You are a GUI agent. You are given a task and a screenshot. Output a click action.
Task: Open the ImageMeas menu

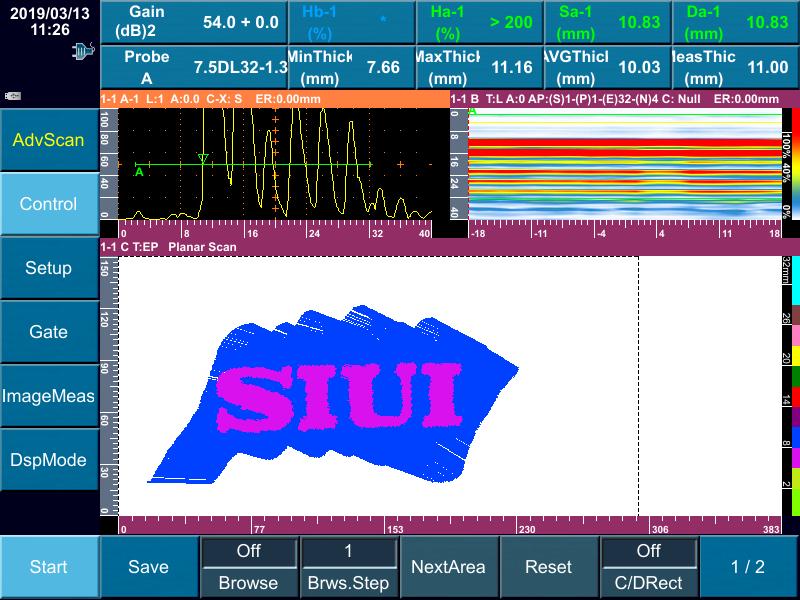[49, 396]
